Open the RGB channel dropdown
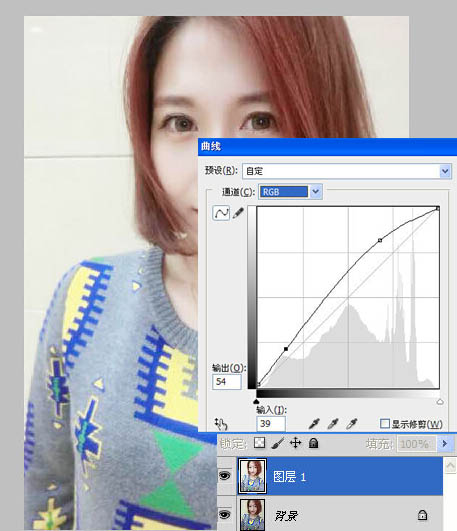 pos(290,192)
